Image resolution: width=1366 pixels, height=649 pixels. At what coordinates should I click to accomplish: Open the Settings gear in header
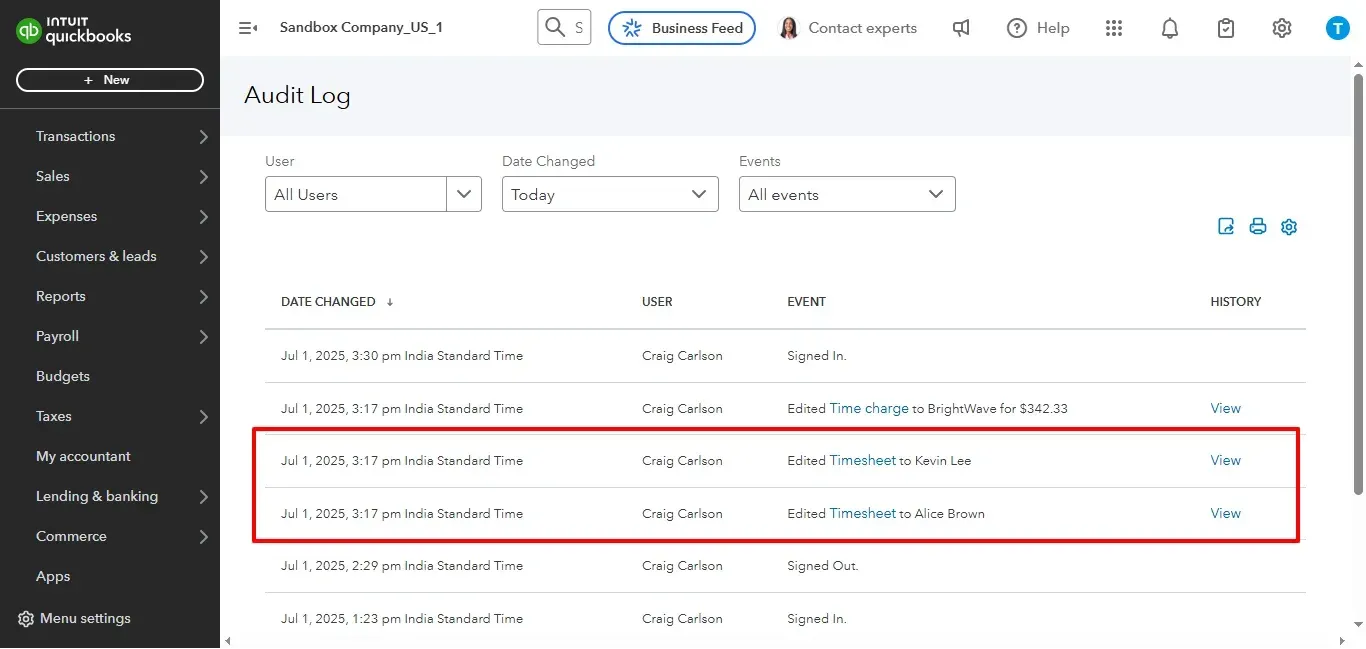(1282, 28)
